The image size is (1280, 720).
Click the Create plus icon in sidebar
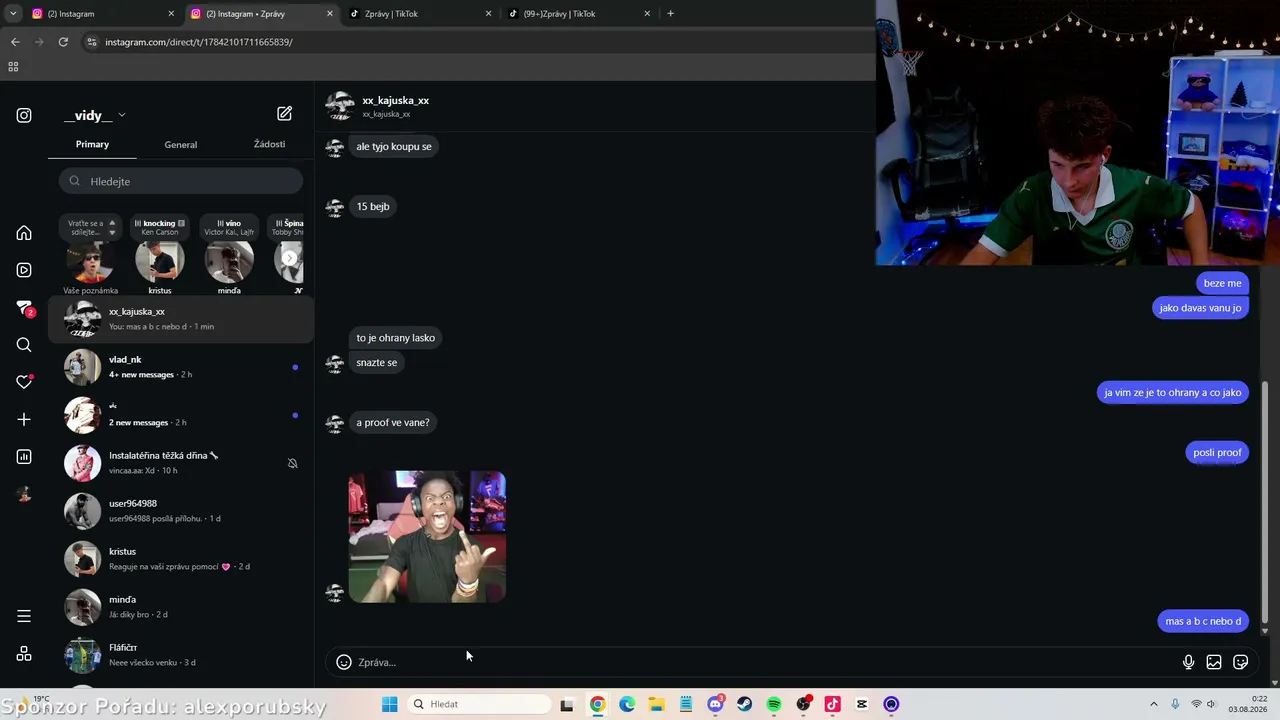24,419
